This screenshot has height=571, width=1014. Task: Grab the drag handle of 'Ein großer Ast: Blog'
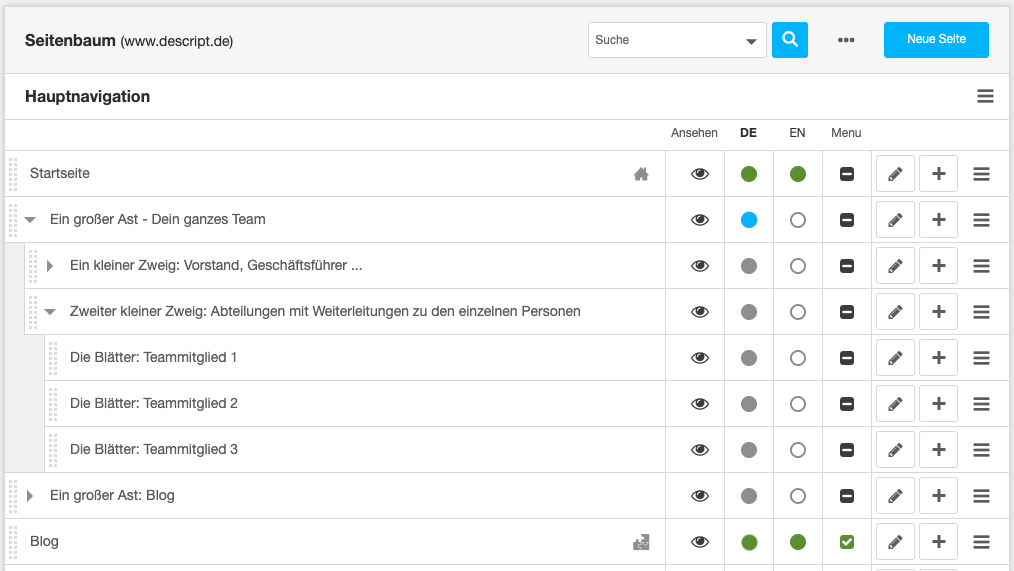(x=13, y=496)
